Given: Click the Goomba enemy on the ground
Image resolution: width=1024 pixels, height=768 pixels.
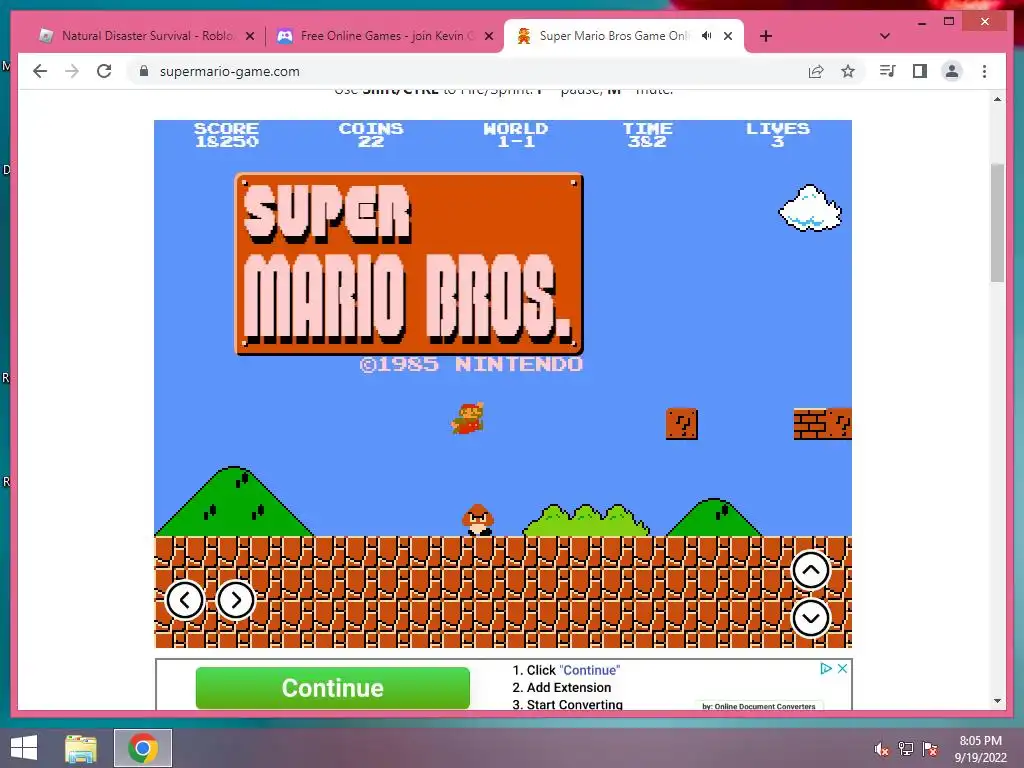Looking at the screenshot, I should (478, 520).
